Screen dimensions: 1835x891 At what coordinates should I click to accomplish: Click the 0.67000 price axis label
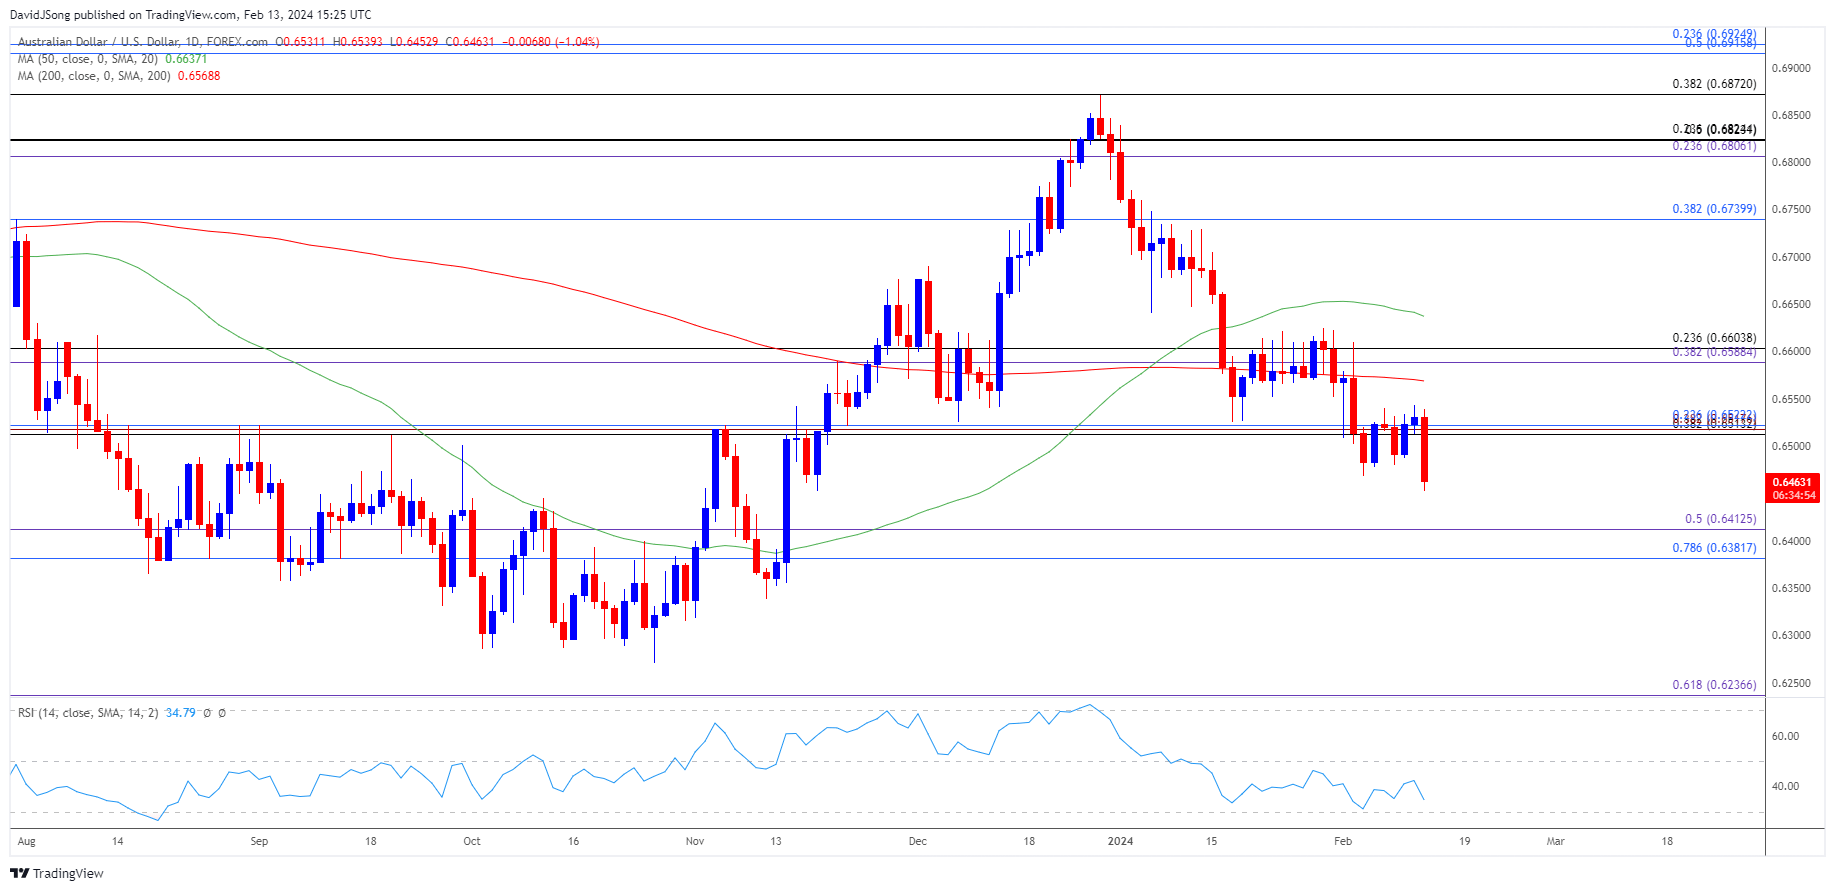(1791, 257)
